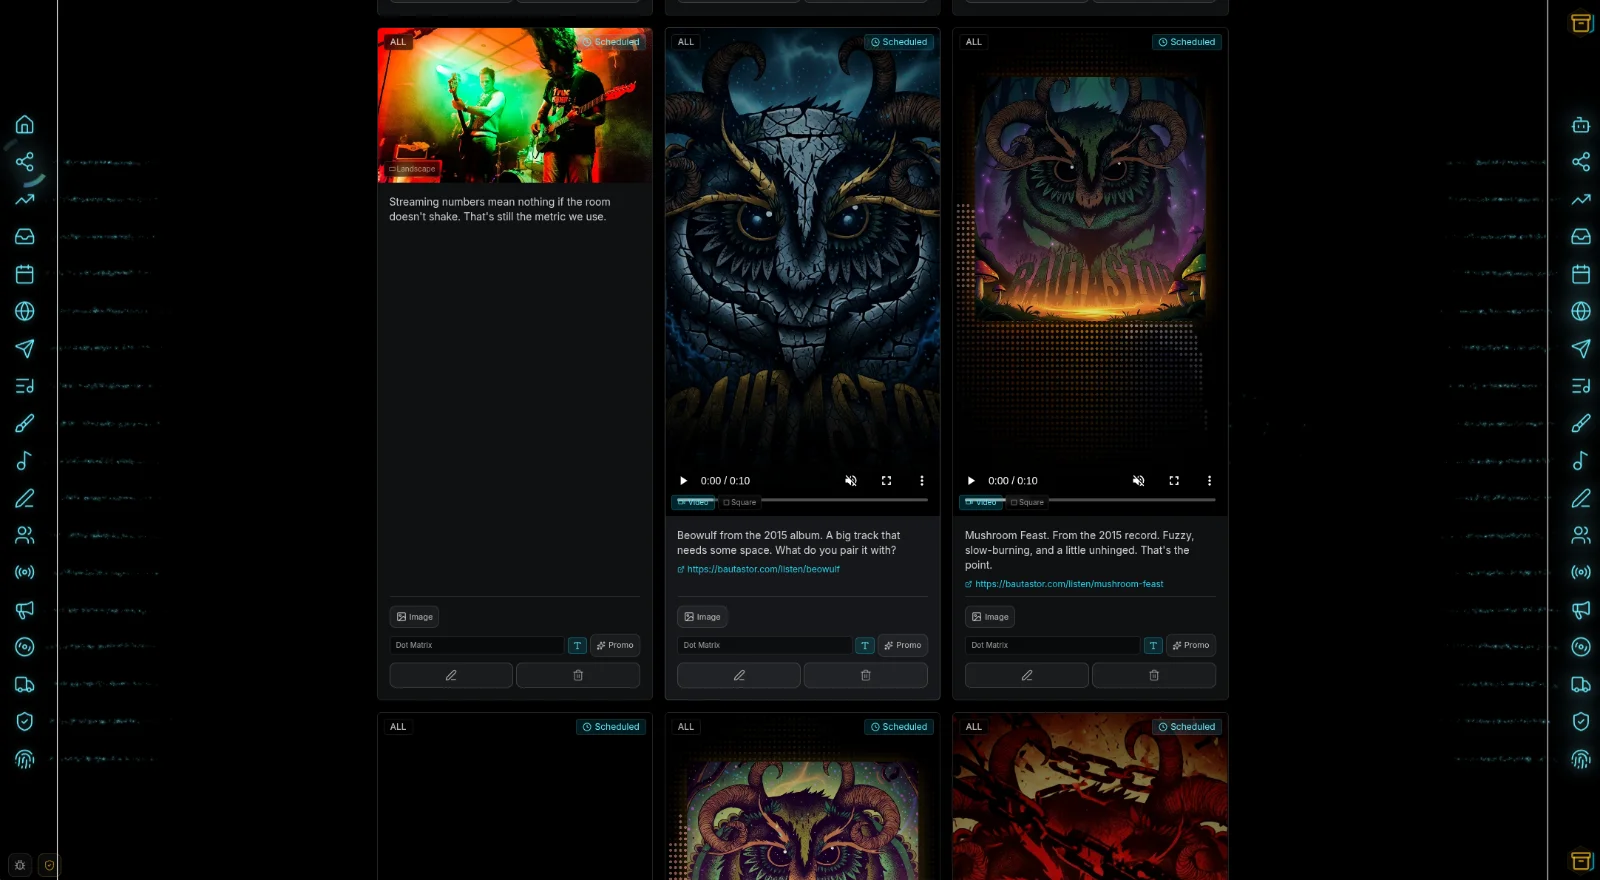Open Dot Matrix selector on Streaming numbers card
This screenshot has height=880, width=1600.
477,646
